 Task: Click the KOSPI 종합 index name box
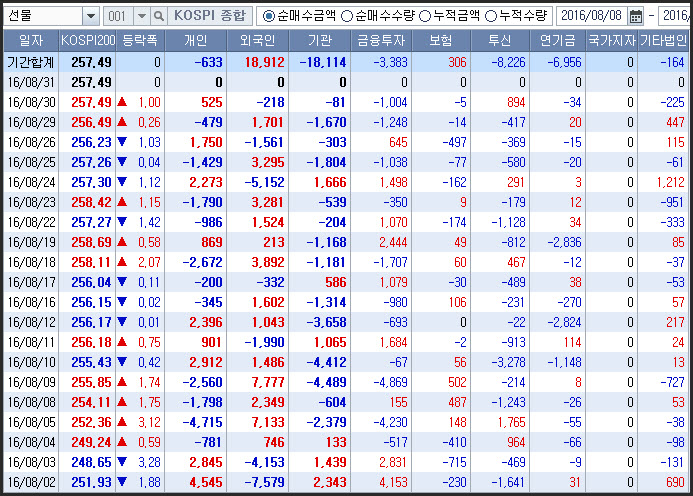pos(210,16)
